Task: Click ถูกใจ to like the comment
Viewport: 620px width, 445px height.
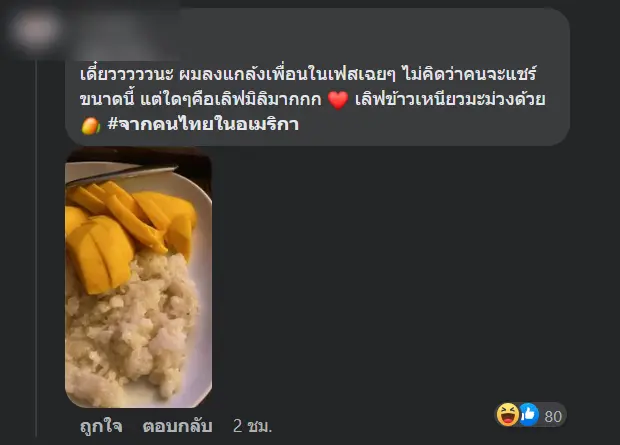Action: [x=101, y=426]
